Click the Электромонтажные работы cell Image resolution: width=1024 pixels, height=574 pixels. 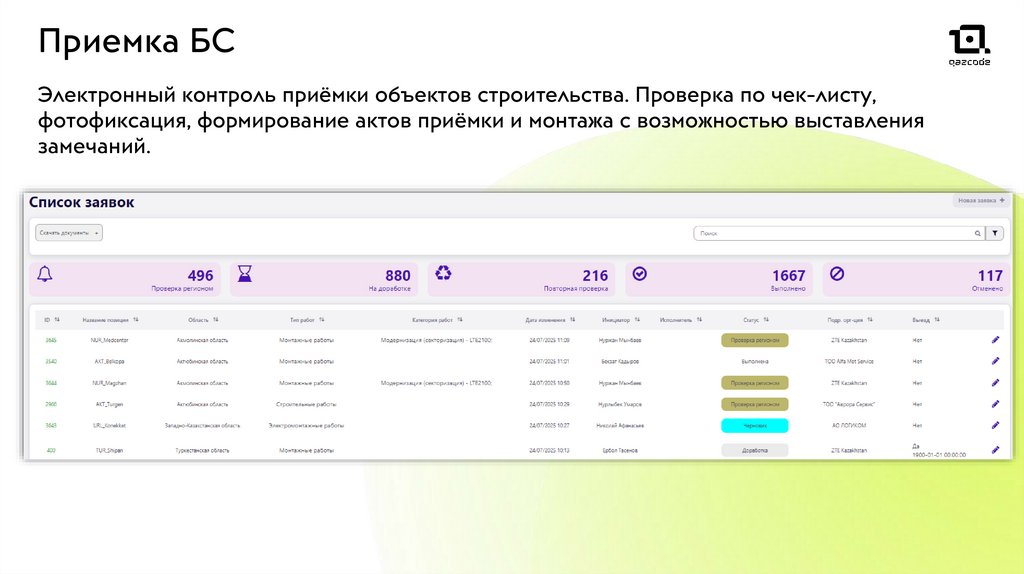point(306,426)
